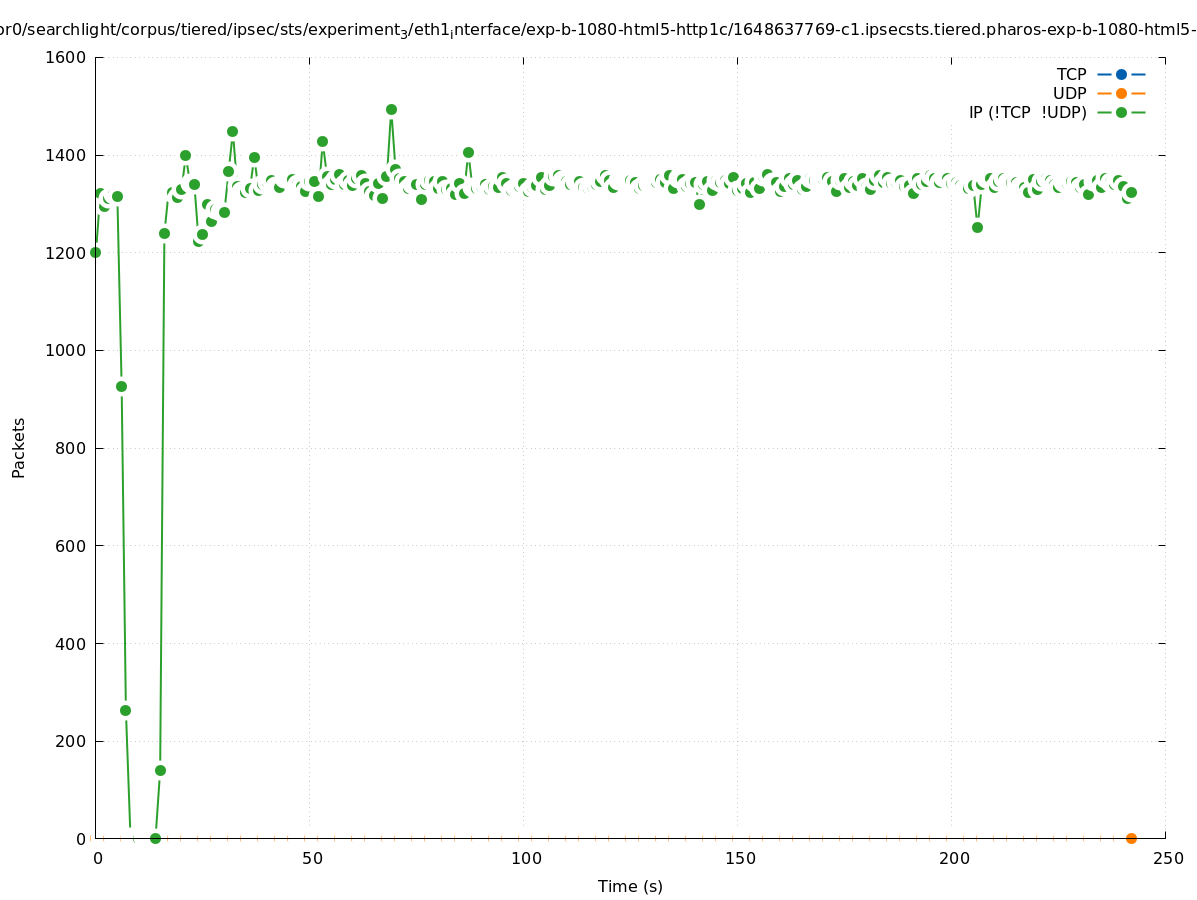The height and width of the screenshot is (900, 1197).
Task: Select the highest green peak near 1500 packets
Action: tap(391, 109)
